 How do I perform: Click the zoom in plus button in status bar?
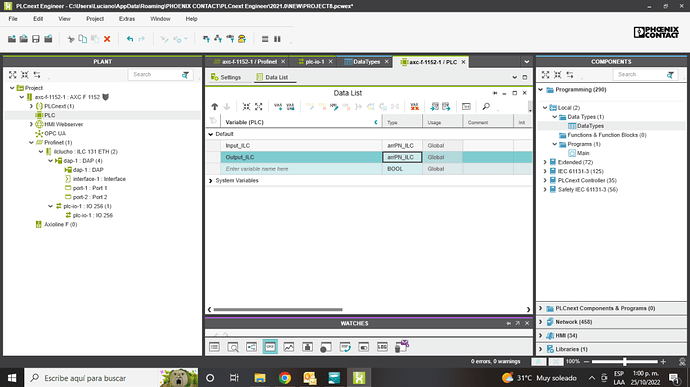(x=663, y=362)
